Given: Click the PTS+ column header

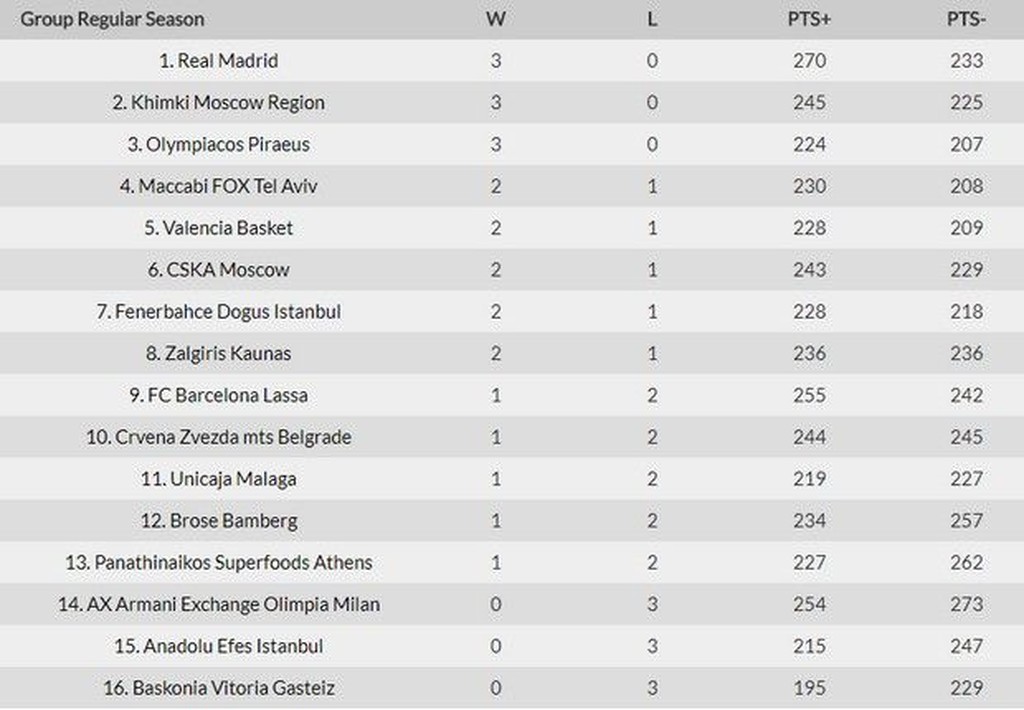Looking at the screenshot, I should point(808,19).
